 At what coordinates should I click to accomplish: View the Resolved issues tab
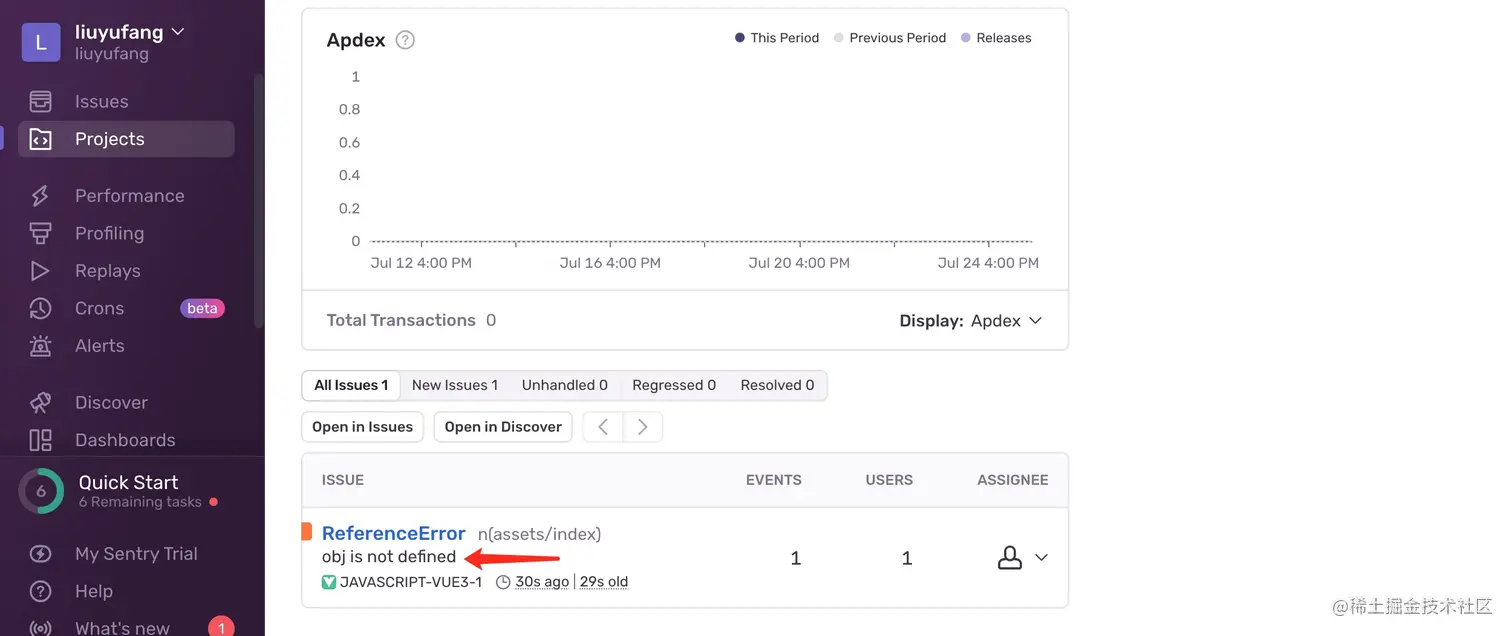tap(777, 385)
